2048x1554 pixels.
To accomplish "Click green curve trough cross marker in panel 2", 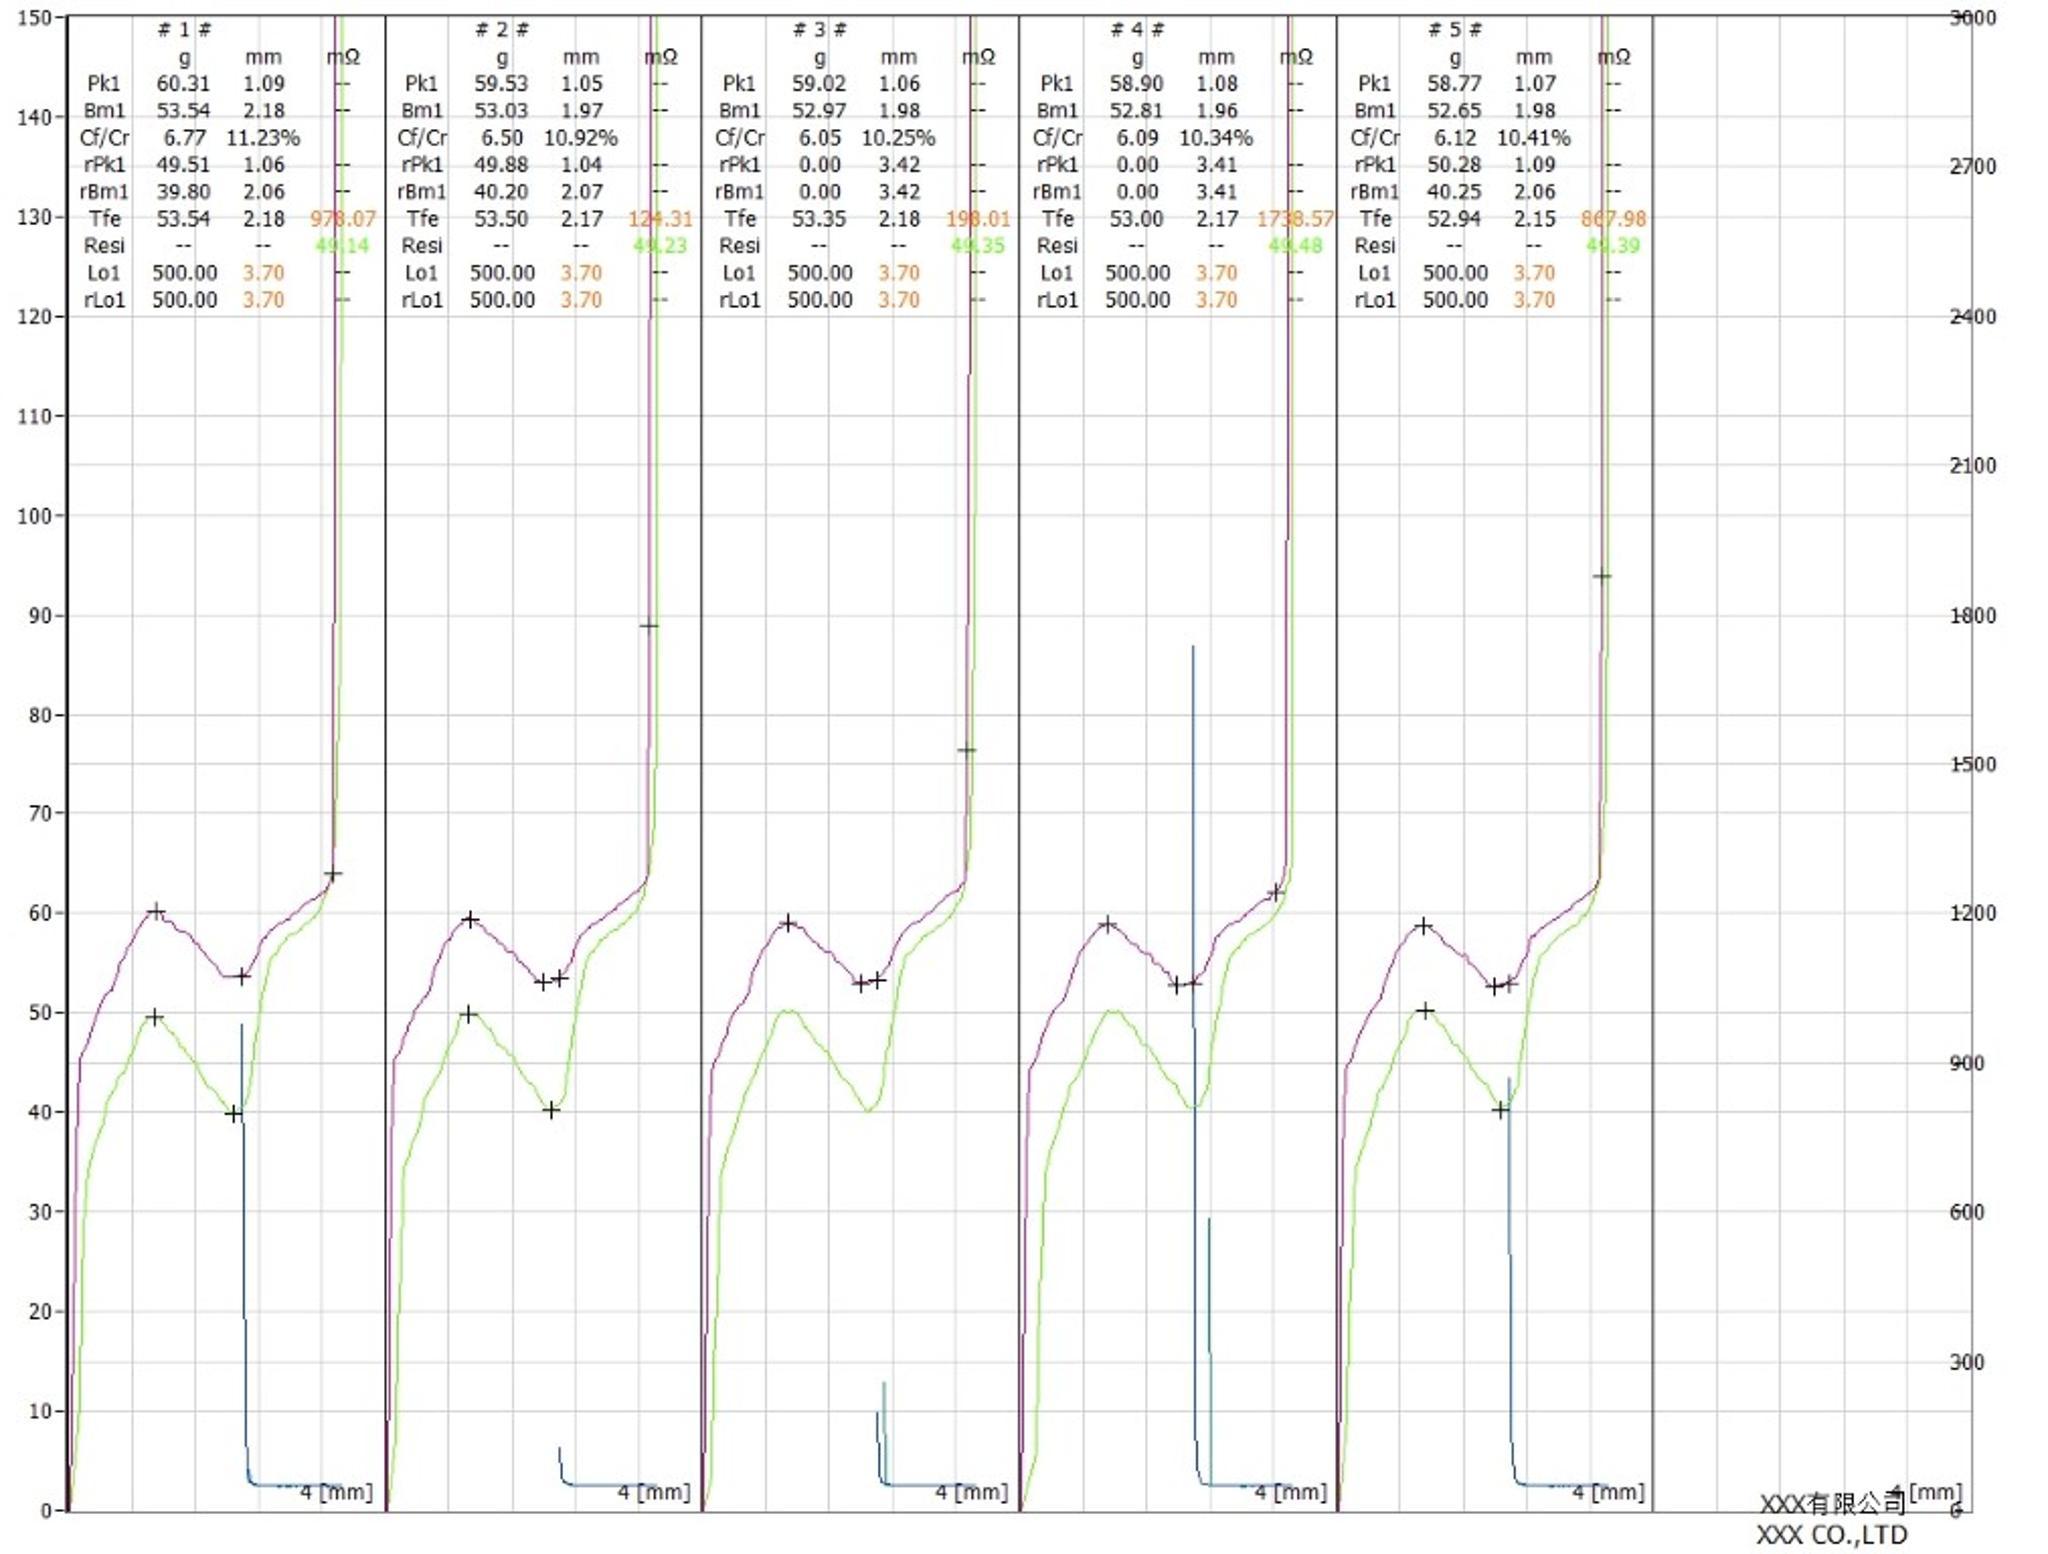I will [x=551, y=1110].
